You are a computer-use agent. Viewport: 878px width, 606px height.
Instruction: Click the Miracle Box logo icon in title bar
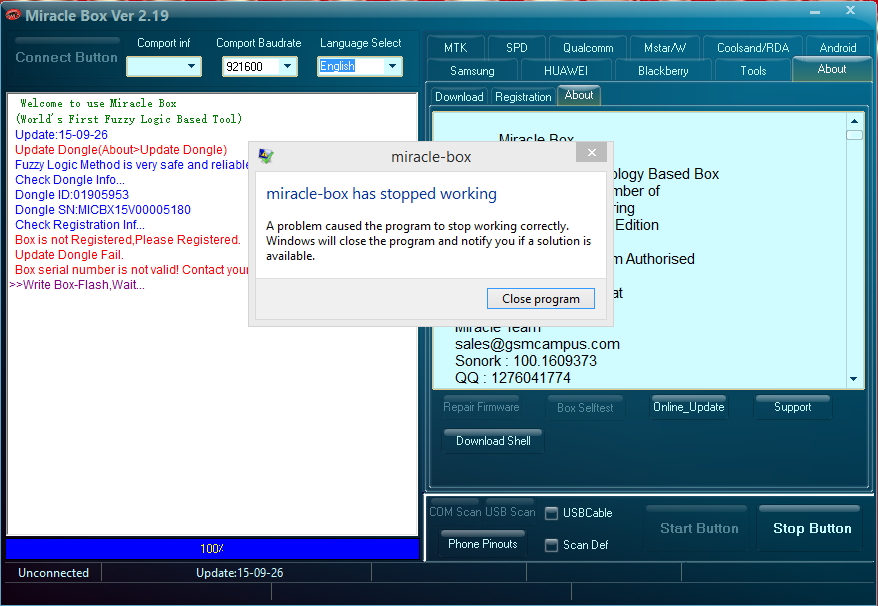pos(12,15)
